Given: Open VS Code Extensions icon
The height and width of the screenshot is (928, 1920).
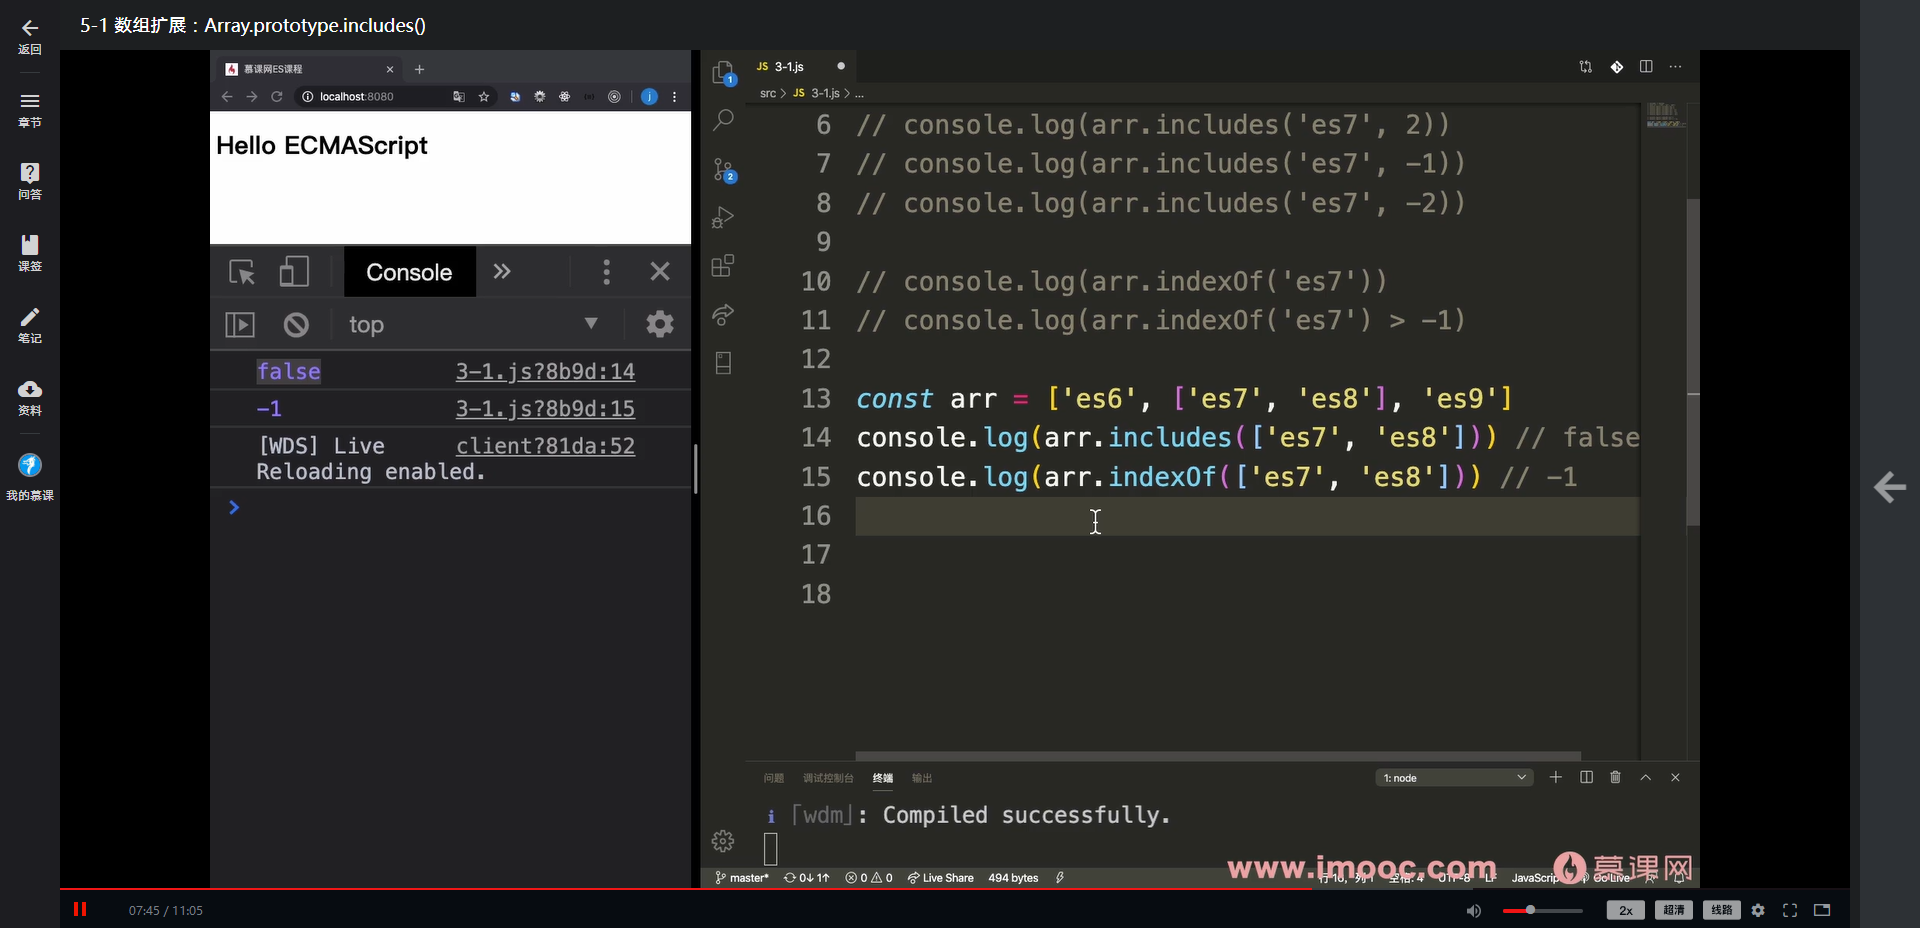Looking at the screenshot, I should pyautogui.click(x=723, y=266).
